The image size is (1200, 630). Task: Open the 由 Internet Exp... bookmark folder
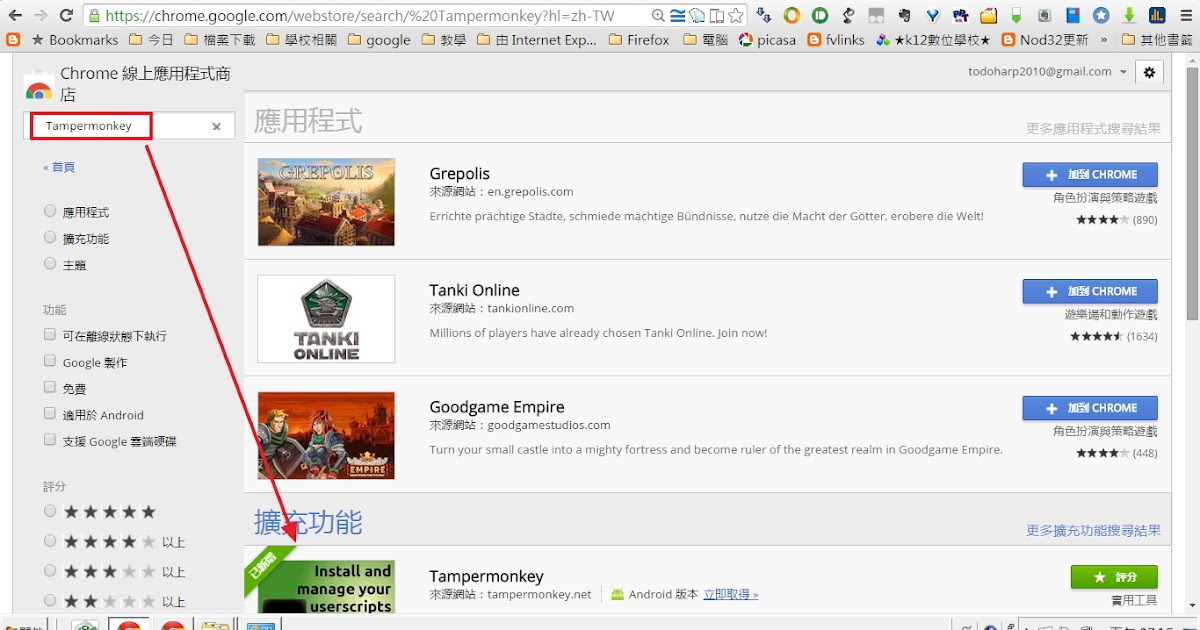[536, 40]
